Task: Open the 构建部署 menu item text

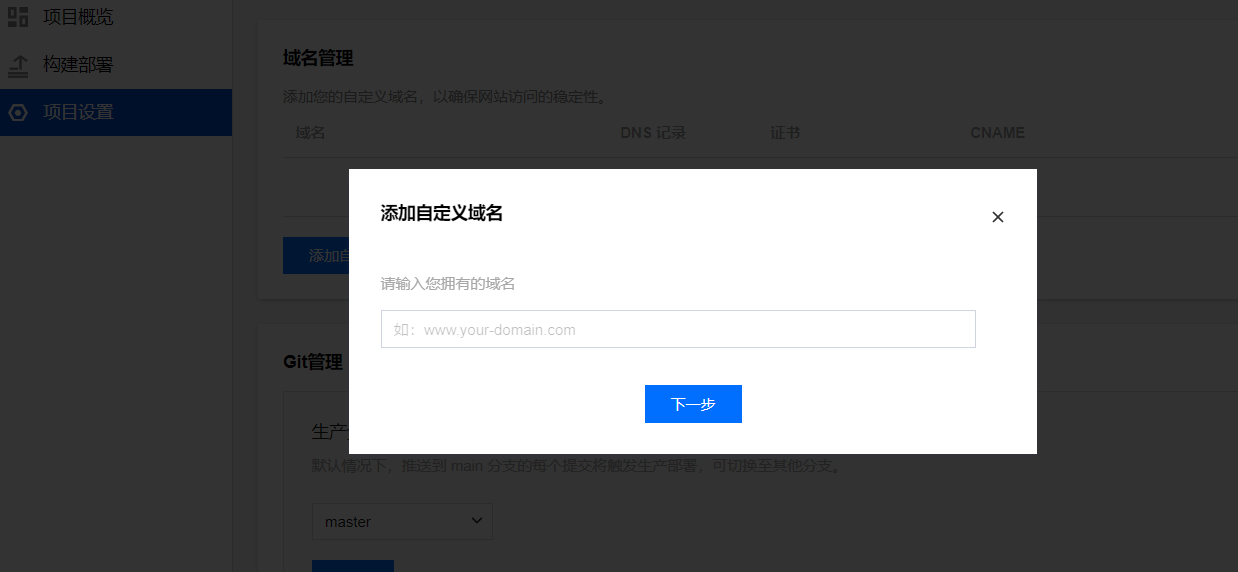Action: pos(78,66)
